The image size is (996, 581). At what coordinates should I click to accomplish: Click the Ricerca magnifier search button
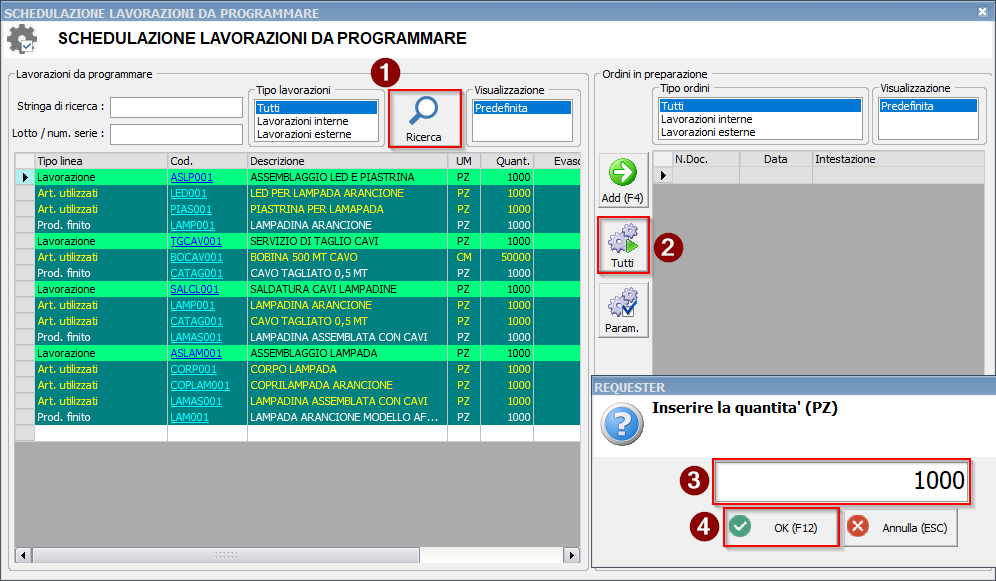tap(424, 118)
